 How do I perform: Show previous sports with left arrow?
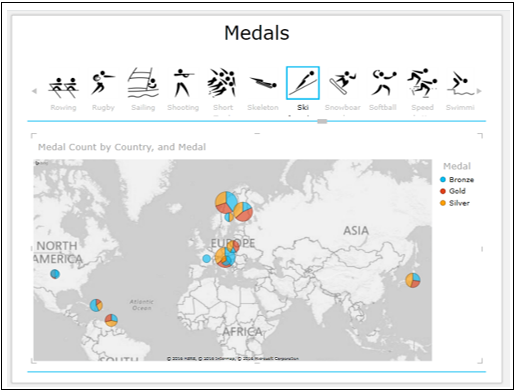coord(34,91)
